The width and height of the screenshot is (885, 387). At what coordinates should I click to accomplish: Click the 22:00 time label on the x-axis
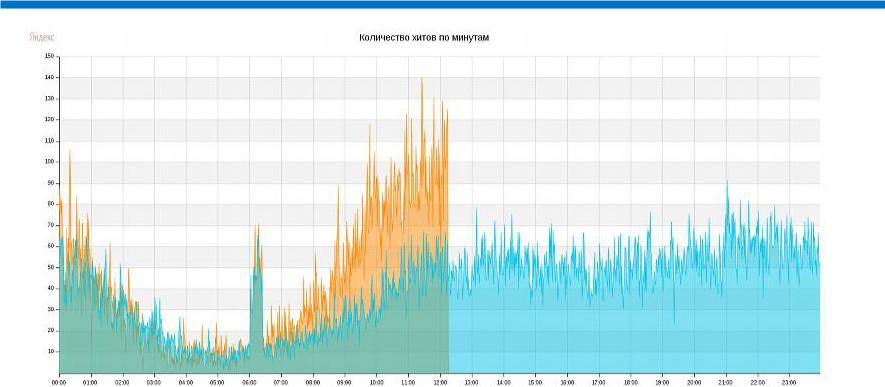757,382
